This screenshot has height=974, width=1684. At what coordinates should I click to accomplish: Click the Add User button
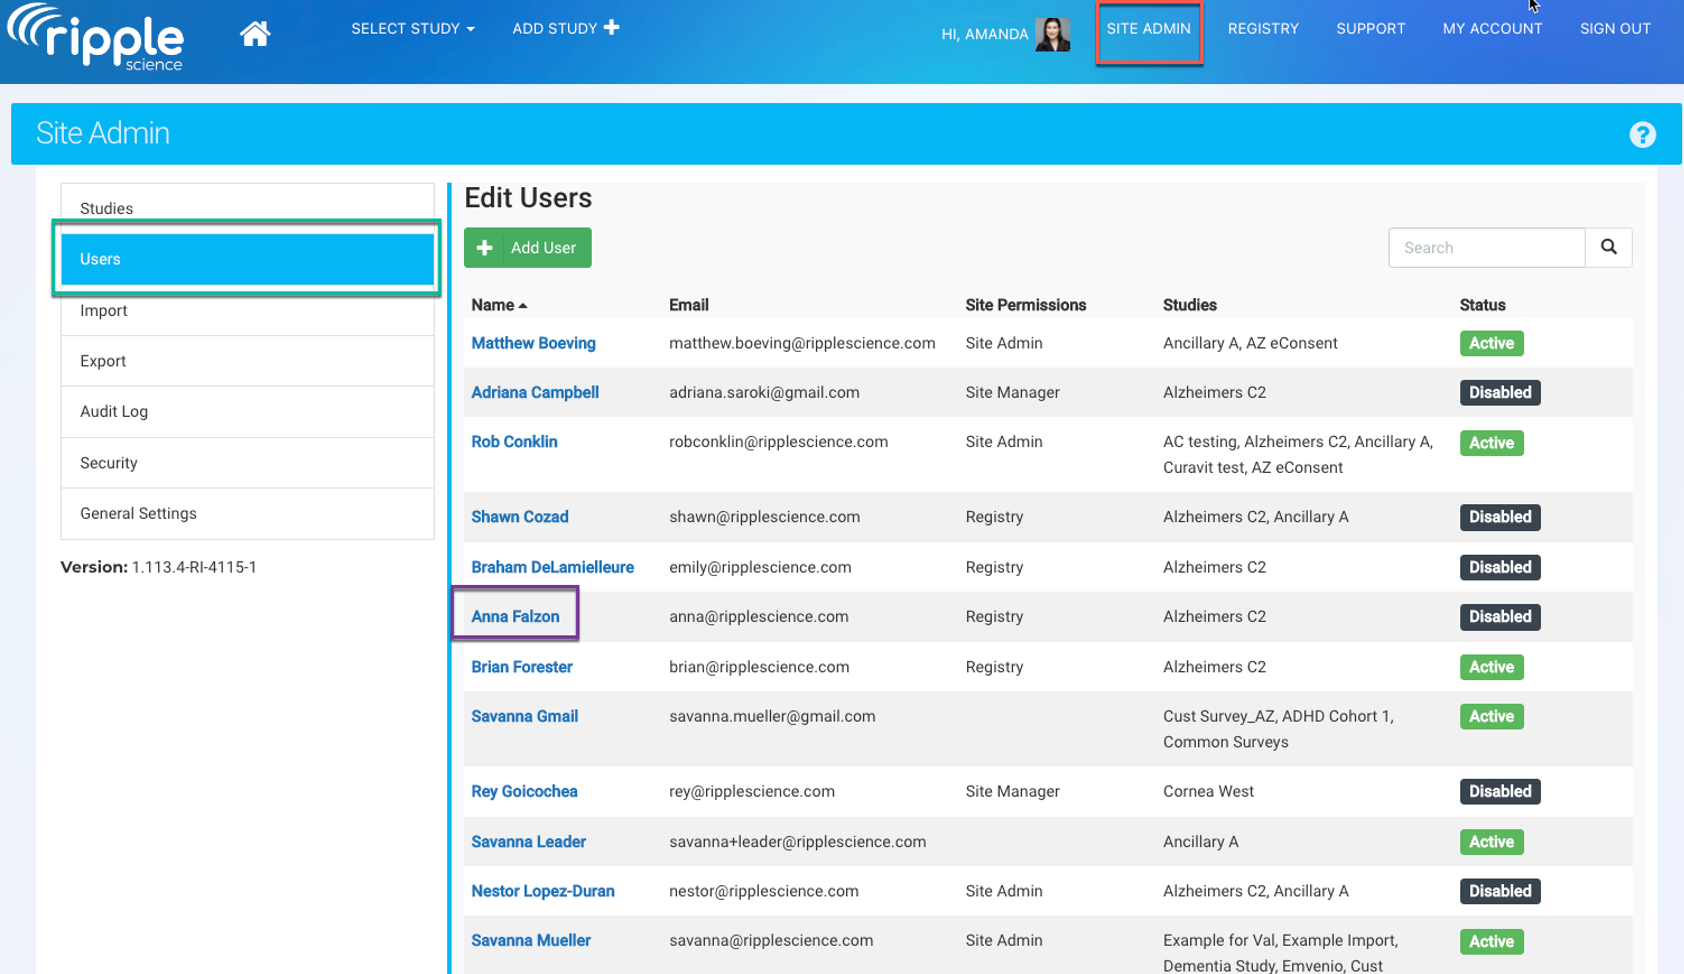tap(527, 248)
